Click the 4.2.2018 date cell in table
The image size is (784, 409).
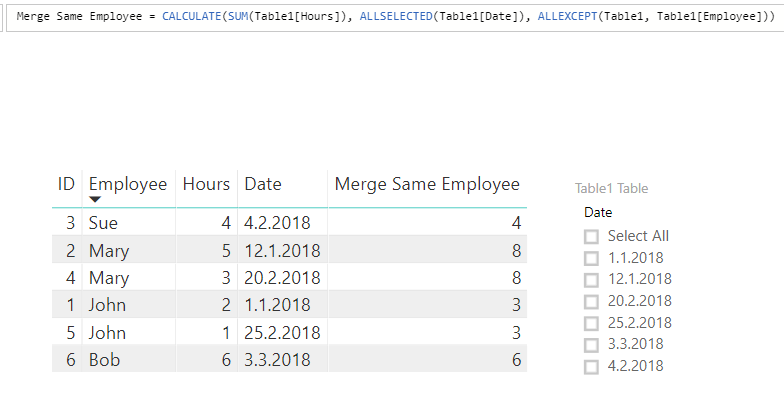[277, 223]
